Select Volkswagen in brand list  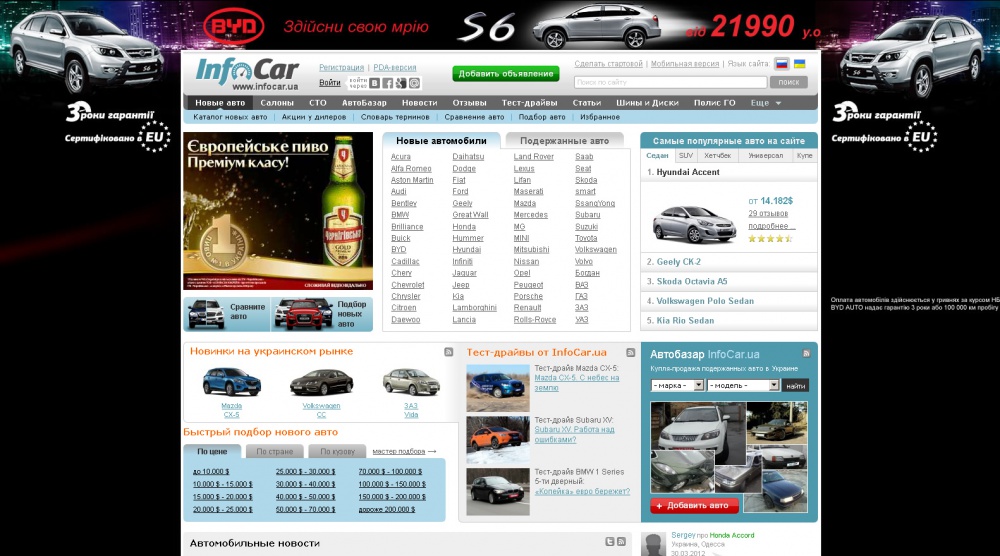coord(596,250)
